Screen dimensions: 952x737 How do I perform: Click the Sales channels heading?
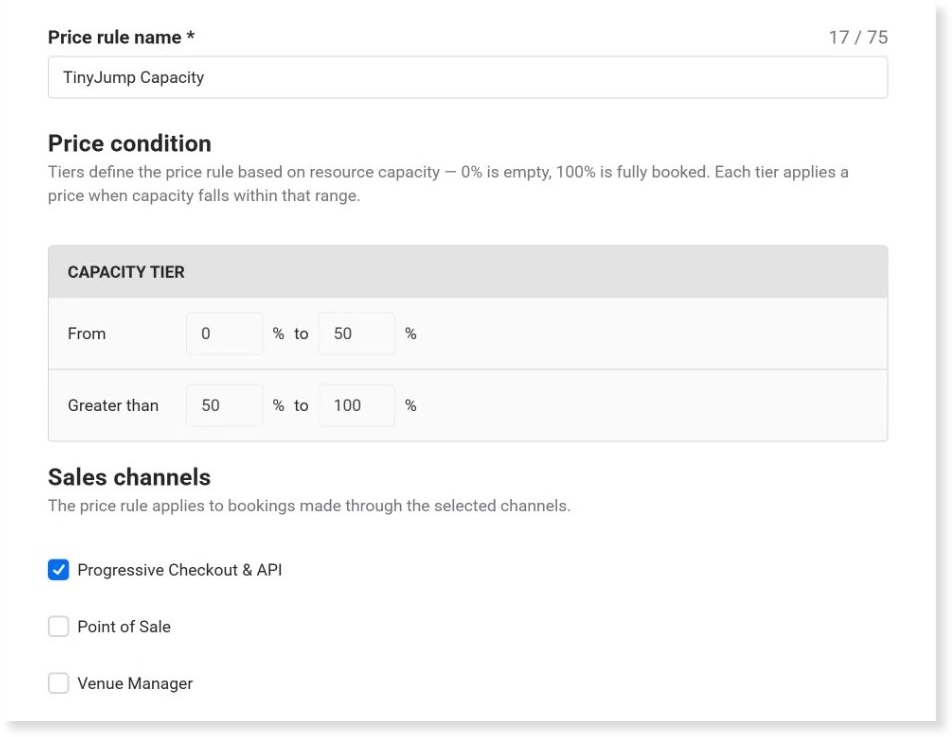[x=129, y=477]
